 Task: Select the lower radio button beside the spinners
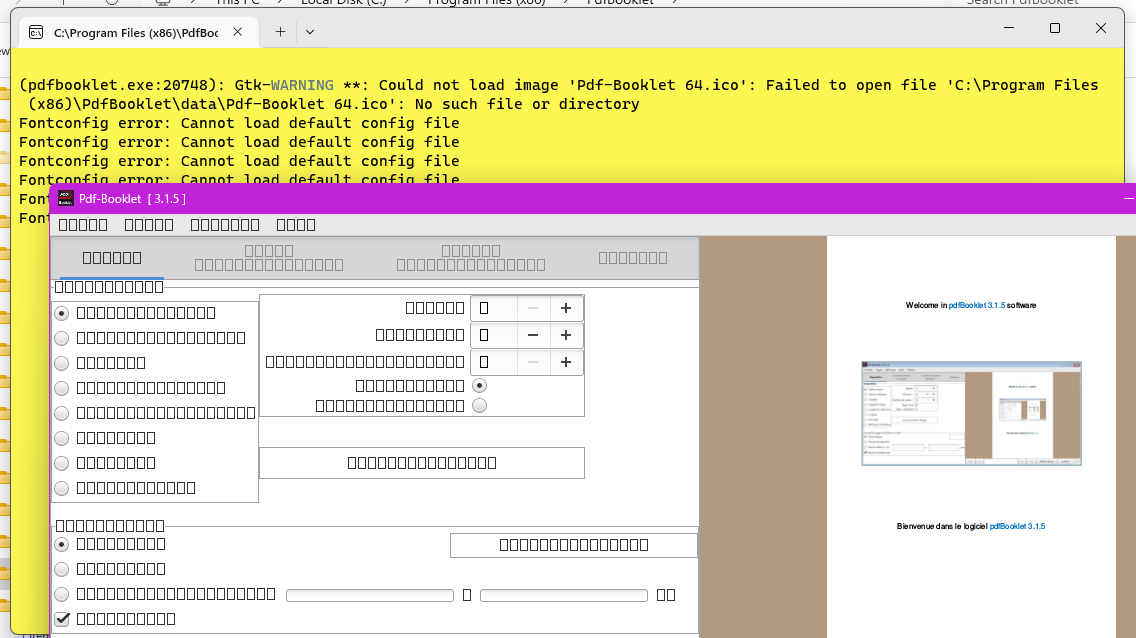tap(479, 405)
